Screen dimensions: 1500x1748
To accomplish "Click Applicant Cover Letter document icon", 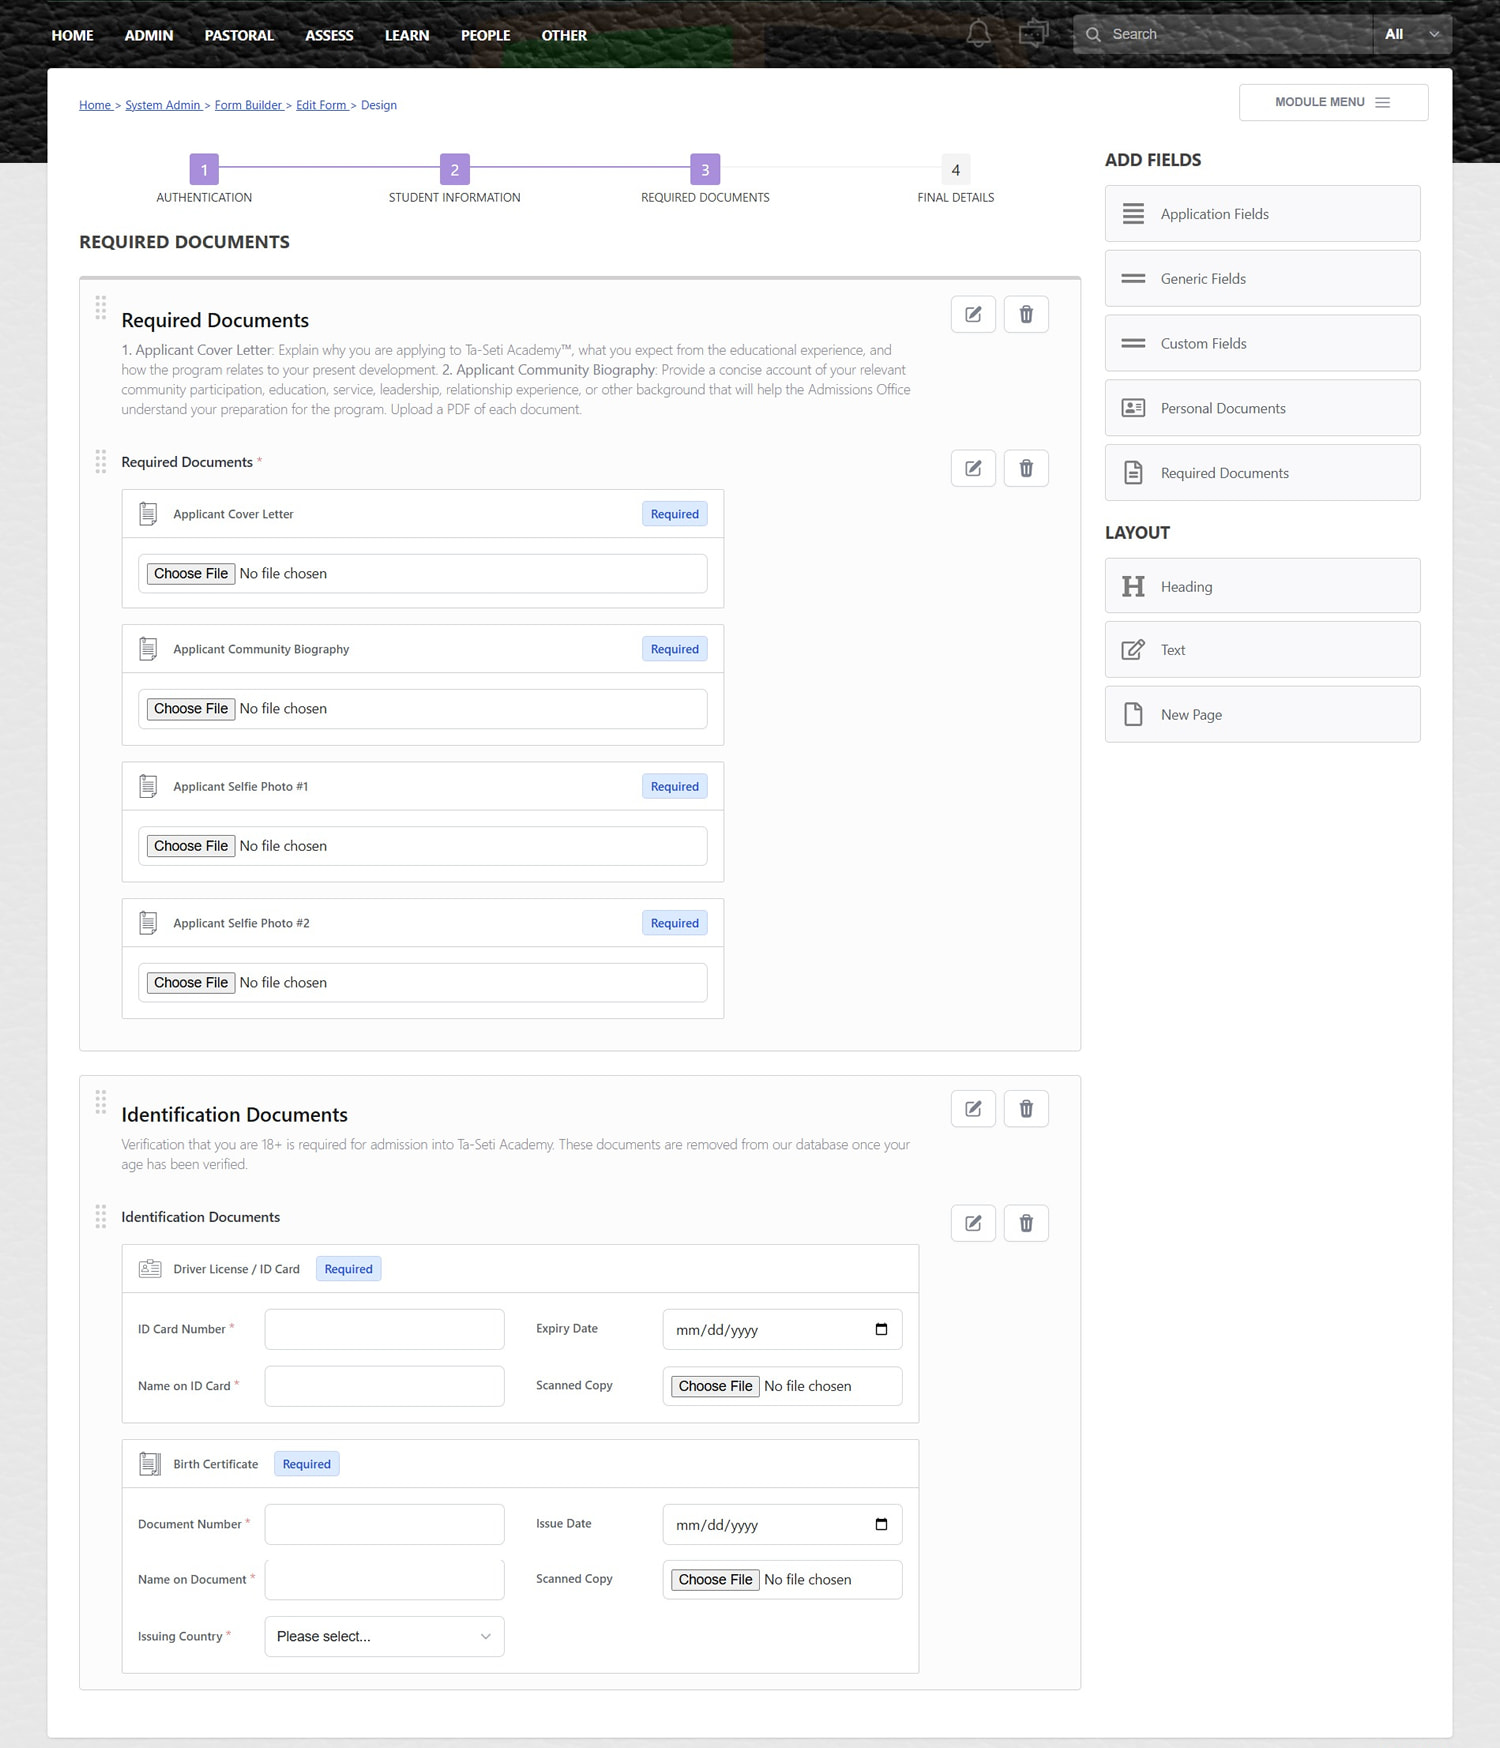I will pos(148,514).
